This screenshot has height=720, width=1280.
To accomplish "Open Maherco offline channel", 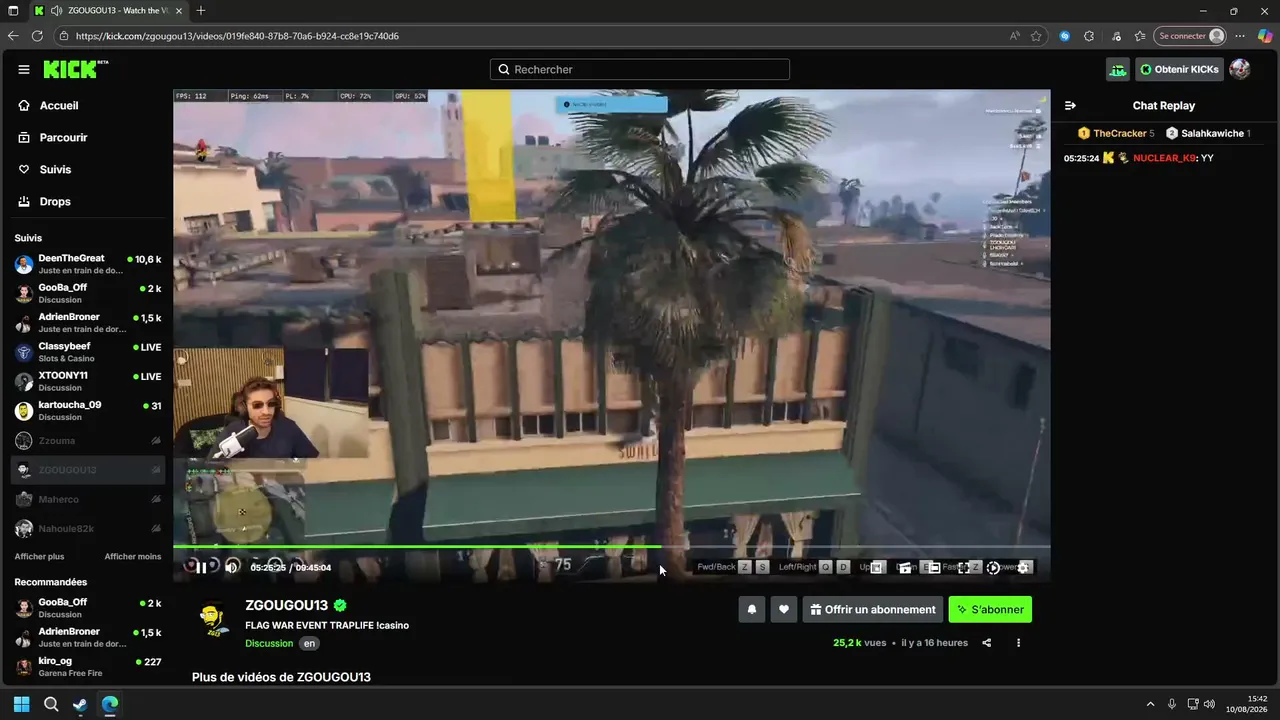I will [x=88, y=499].
